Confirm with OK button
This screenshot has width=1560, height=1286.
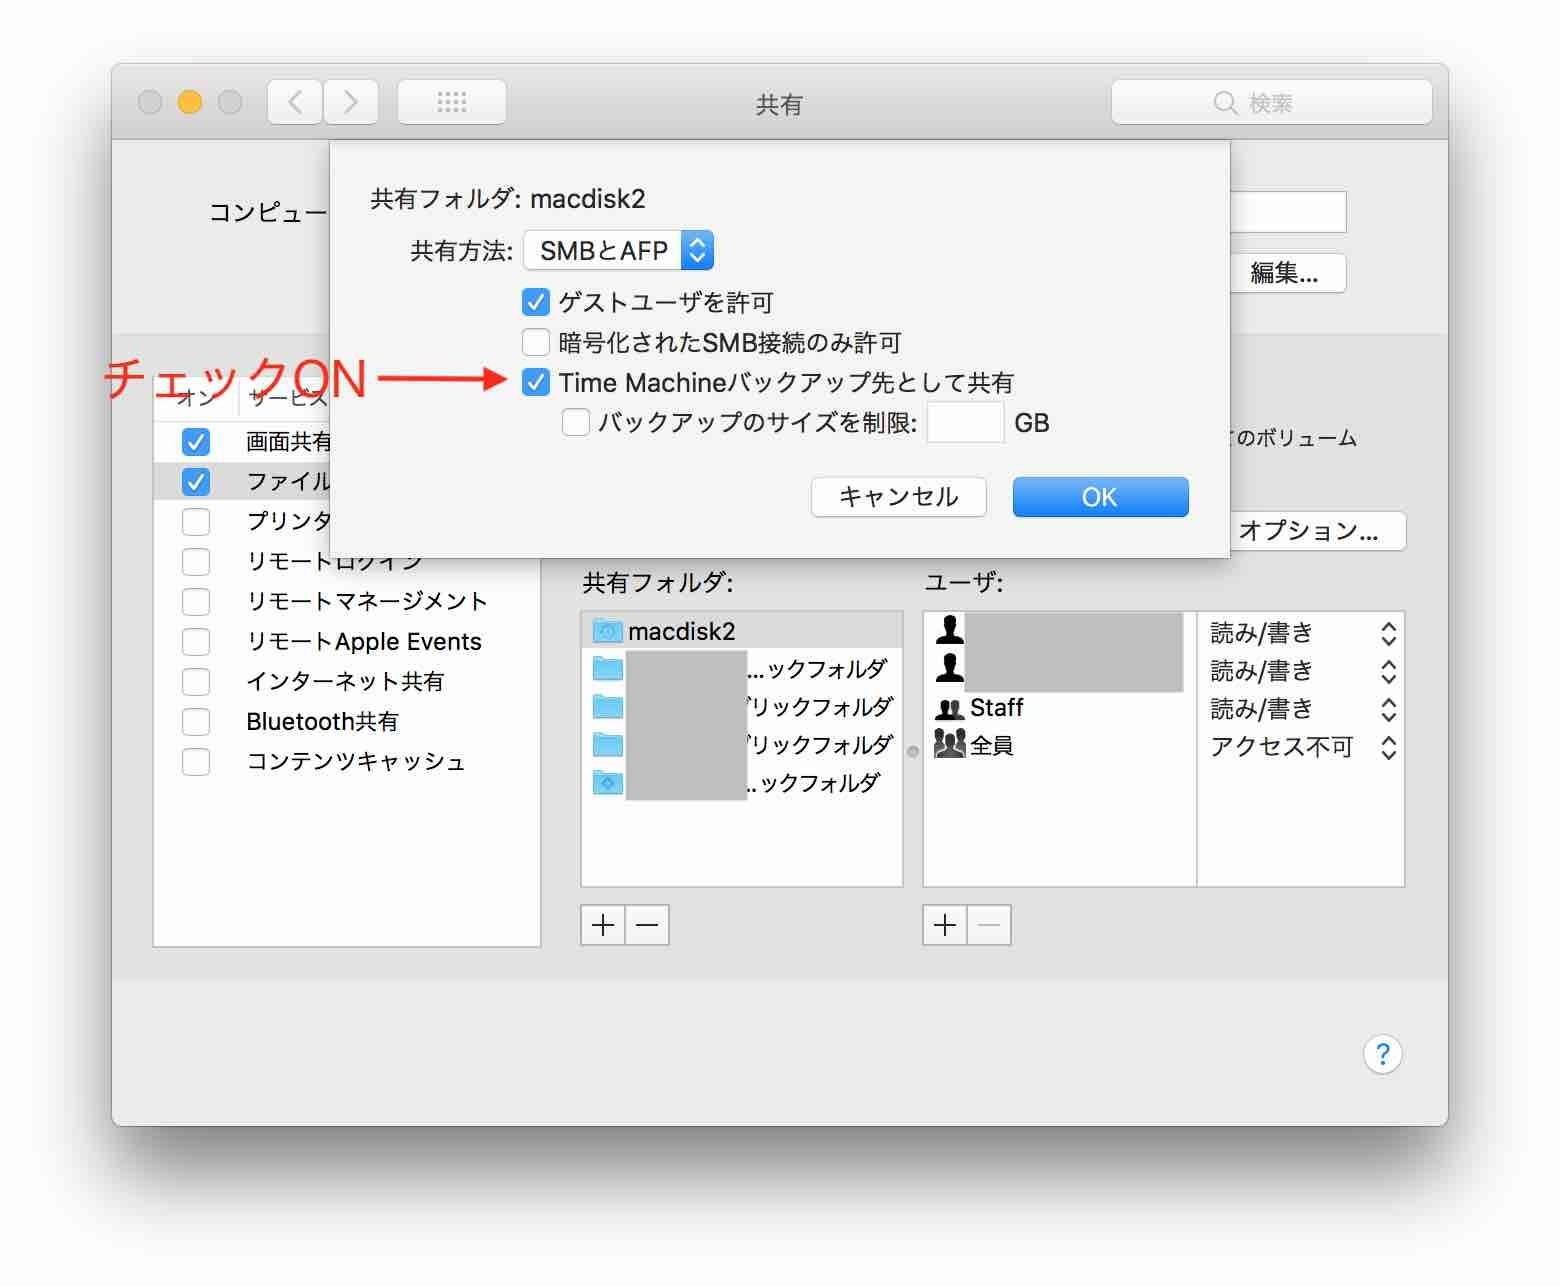[x=1100, y=497]
